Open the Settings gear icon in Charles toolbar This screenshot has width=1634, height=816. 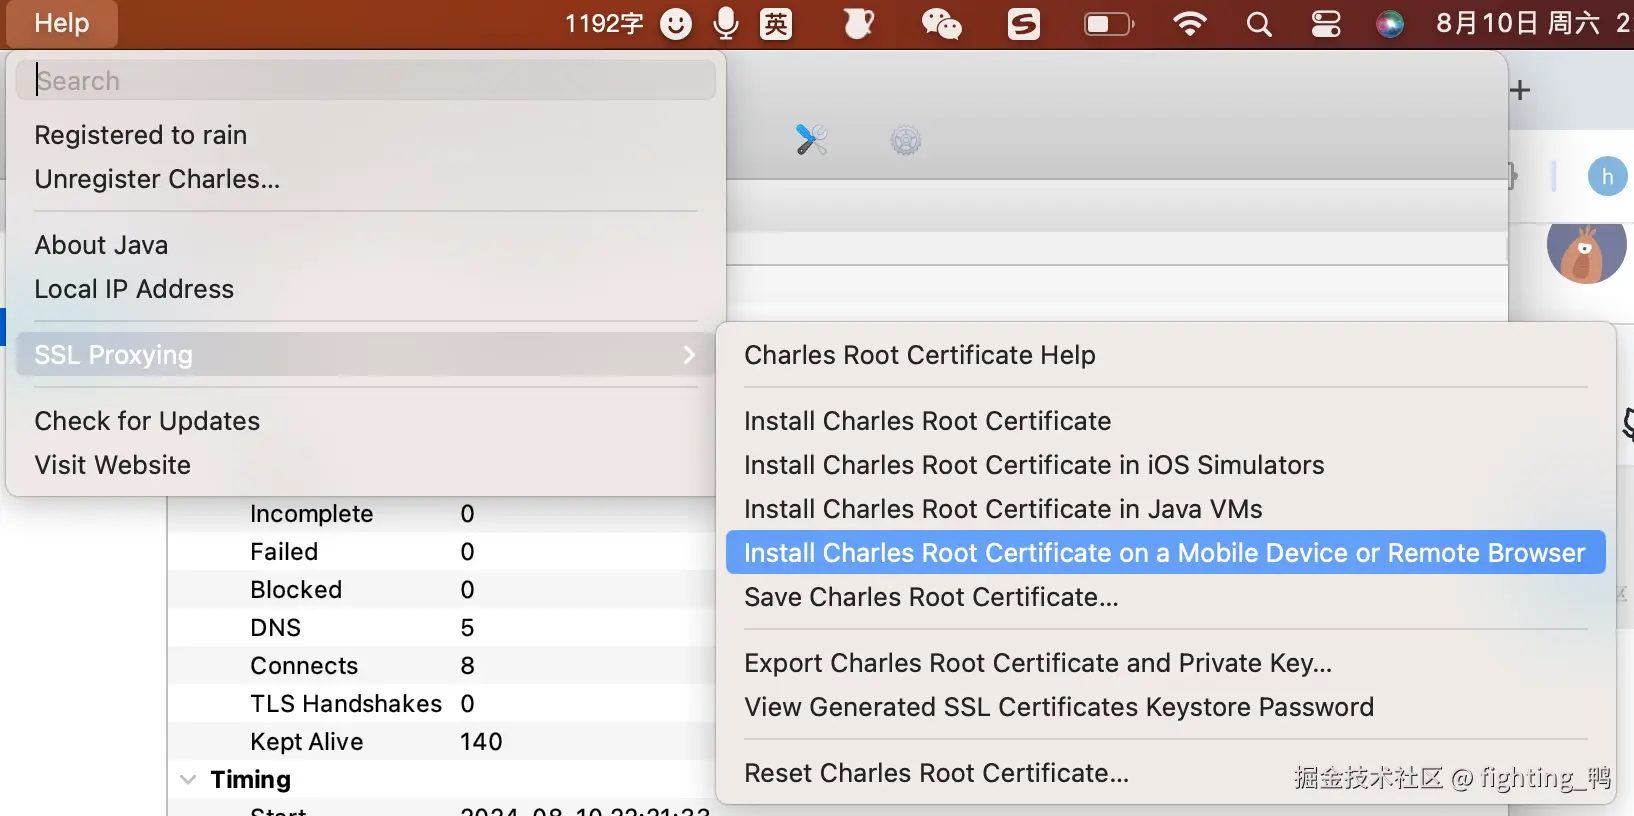pyautogui.click(x=905, y=140)
